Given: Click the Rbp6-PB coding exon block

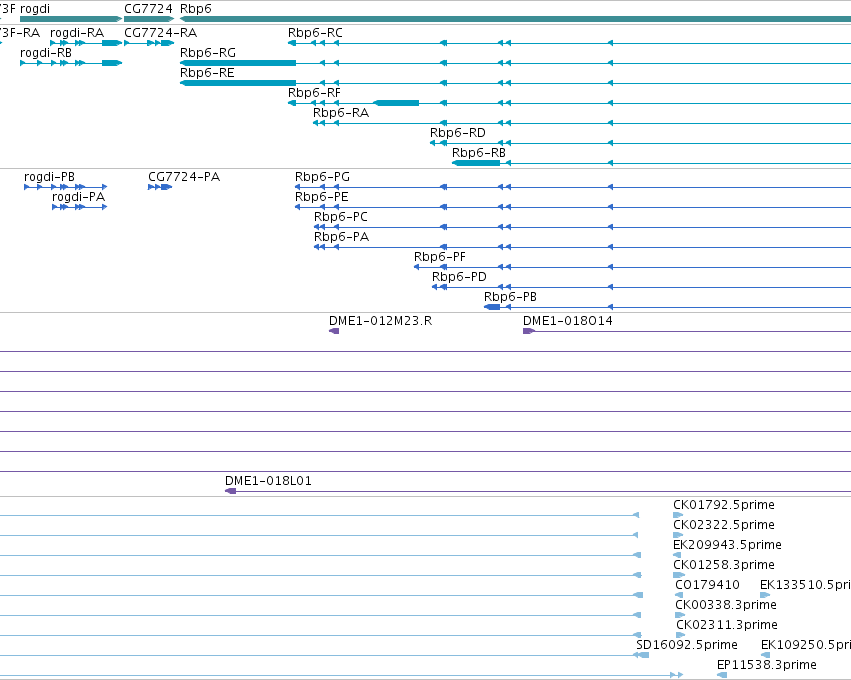Looking at the screenshot, I should [492, 308].
